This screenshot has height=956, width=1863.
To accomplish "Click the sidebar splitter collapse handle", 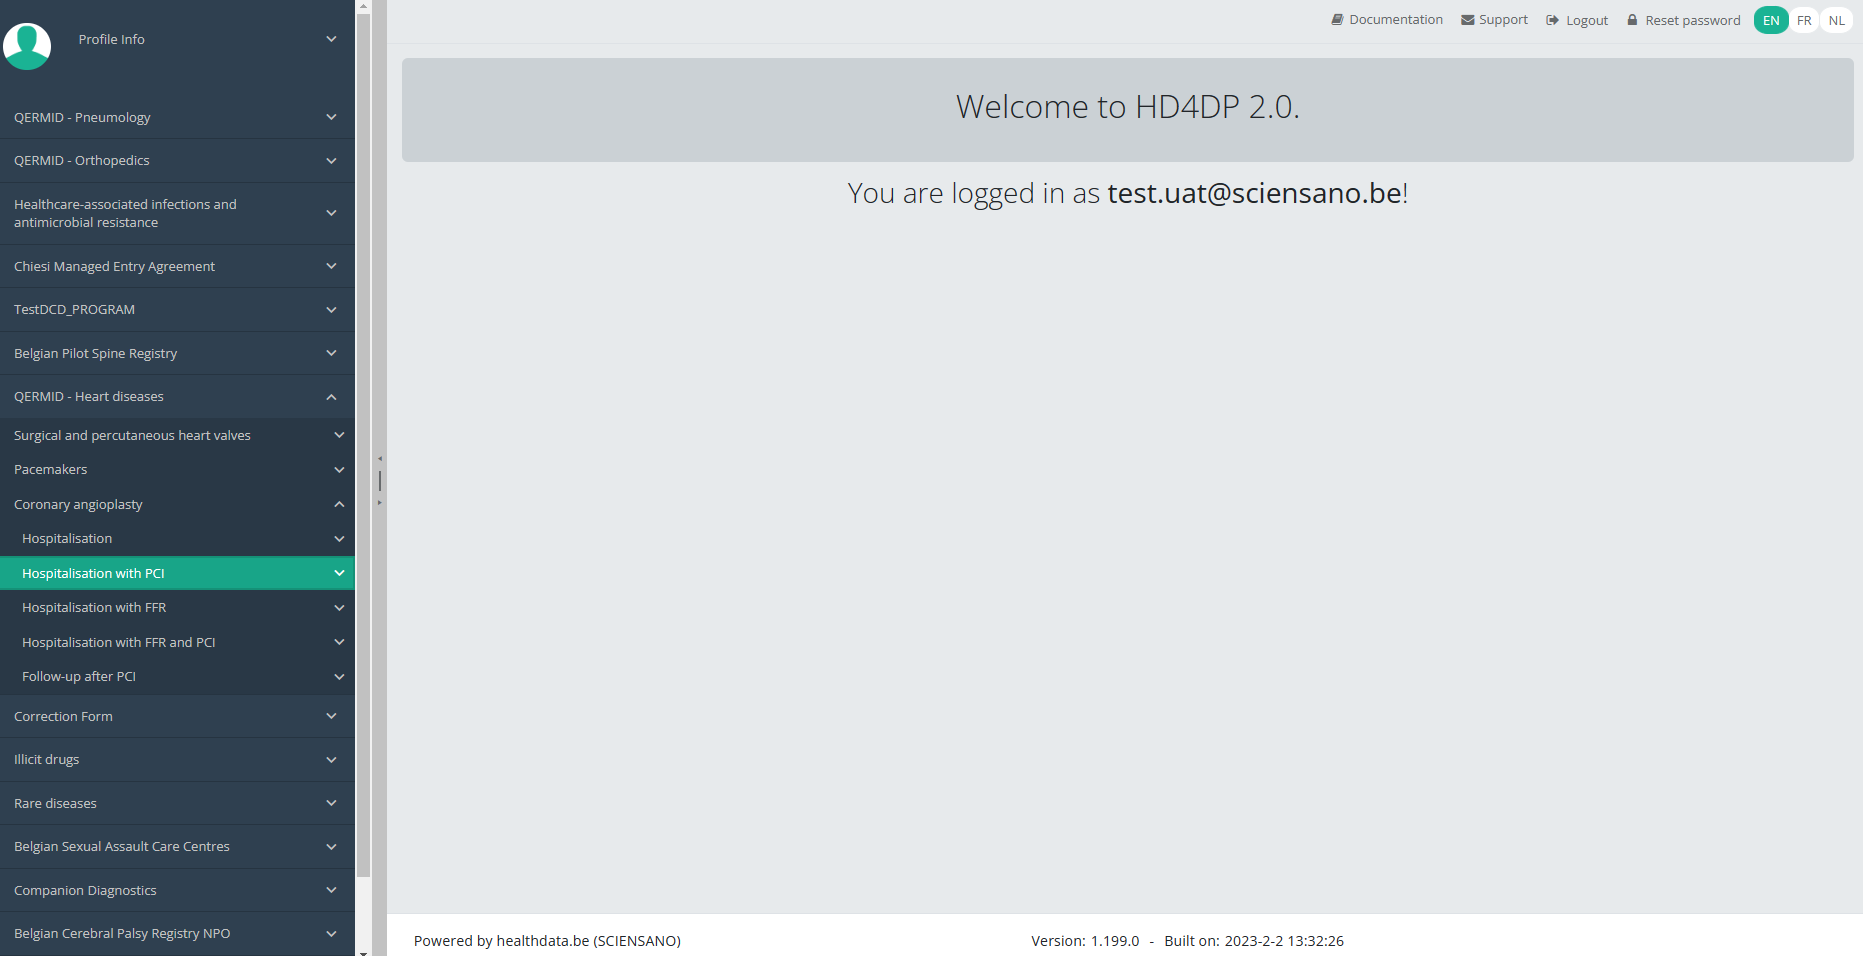I will tap(380, 480).
